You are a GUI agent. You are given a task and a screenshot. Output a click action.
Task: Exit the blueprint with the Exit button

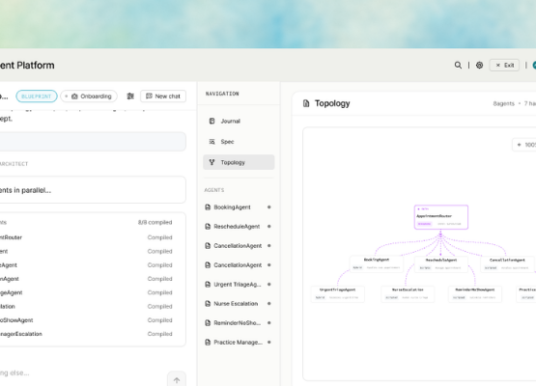click(505, 65)
